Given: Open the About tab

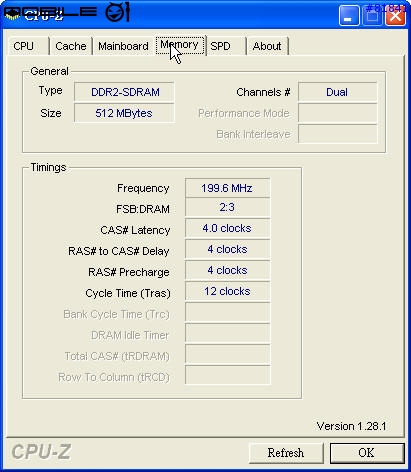Looking at the screenshot, I should 267,46.
